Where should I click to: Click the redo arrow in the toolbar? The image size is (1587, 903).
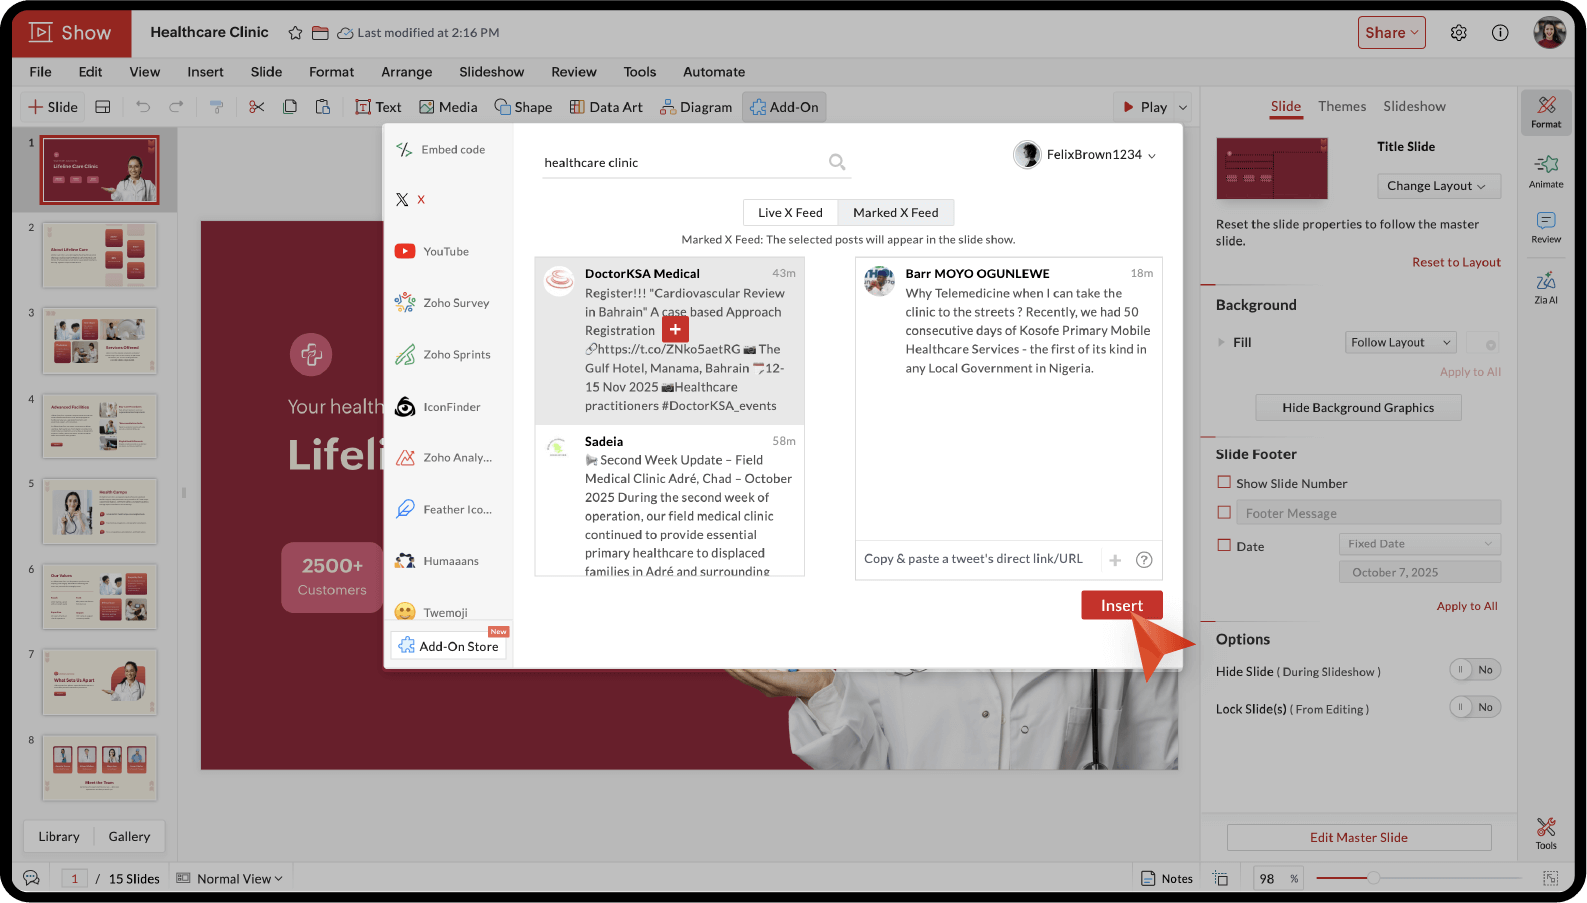click(176, 107)
